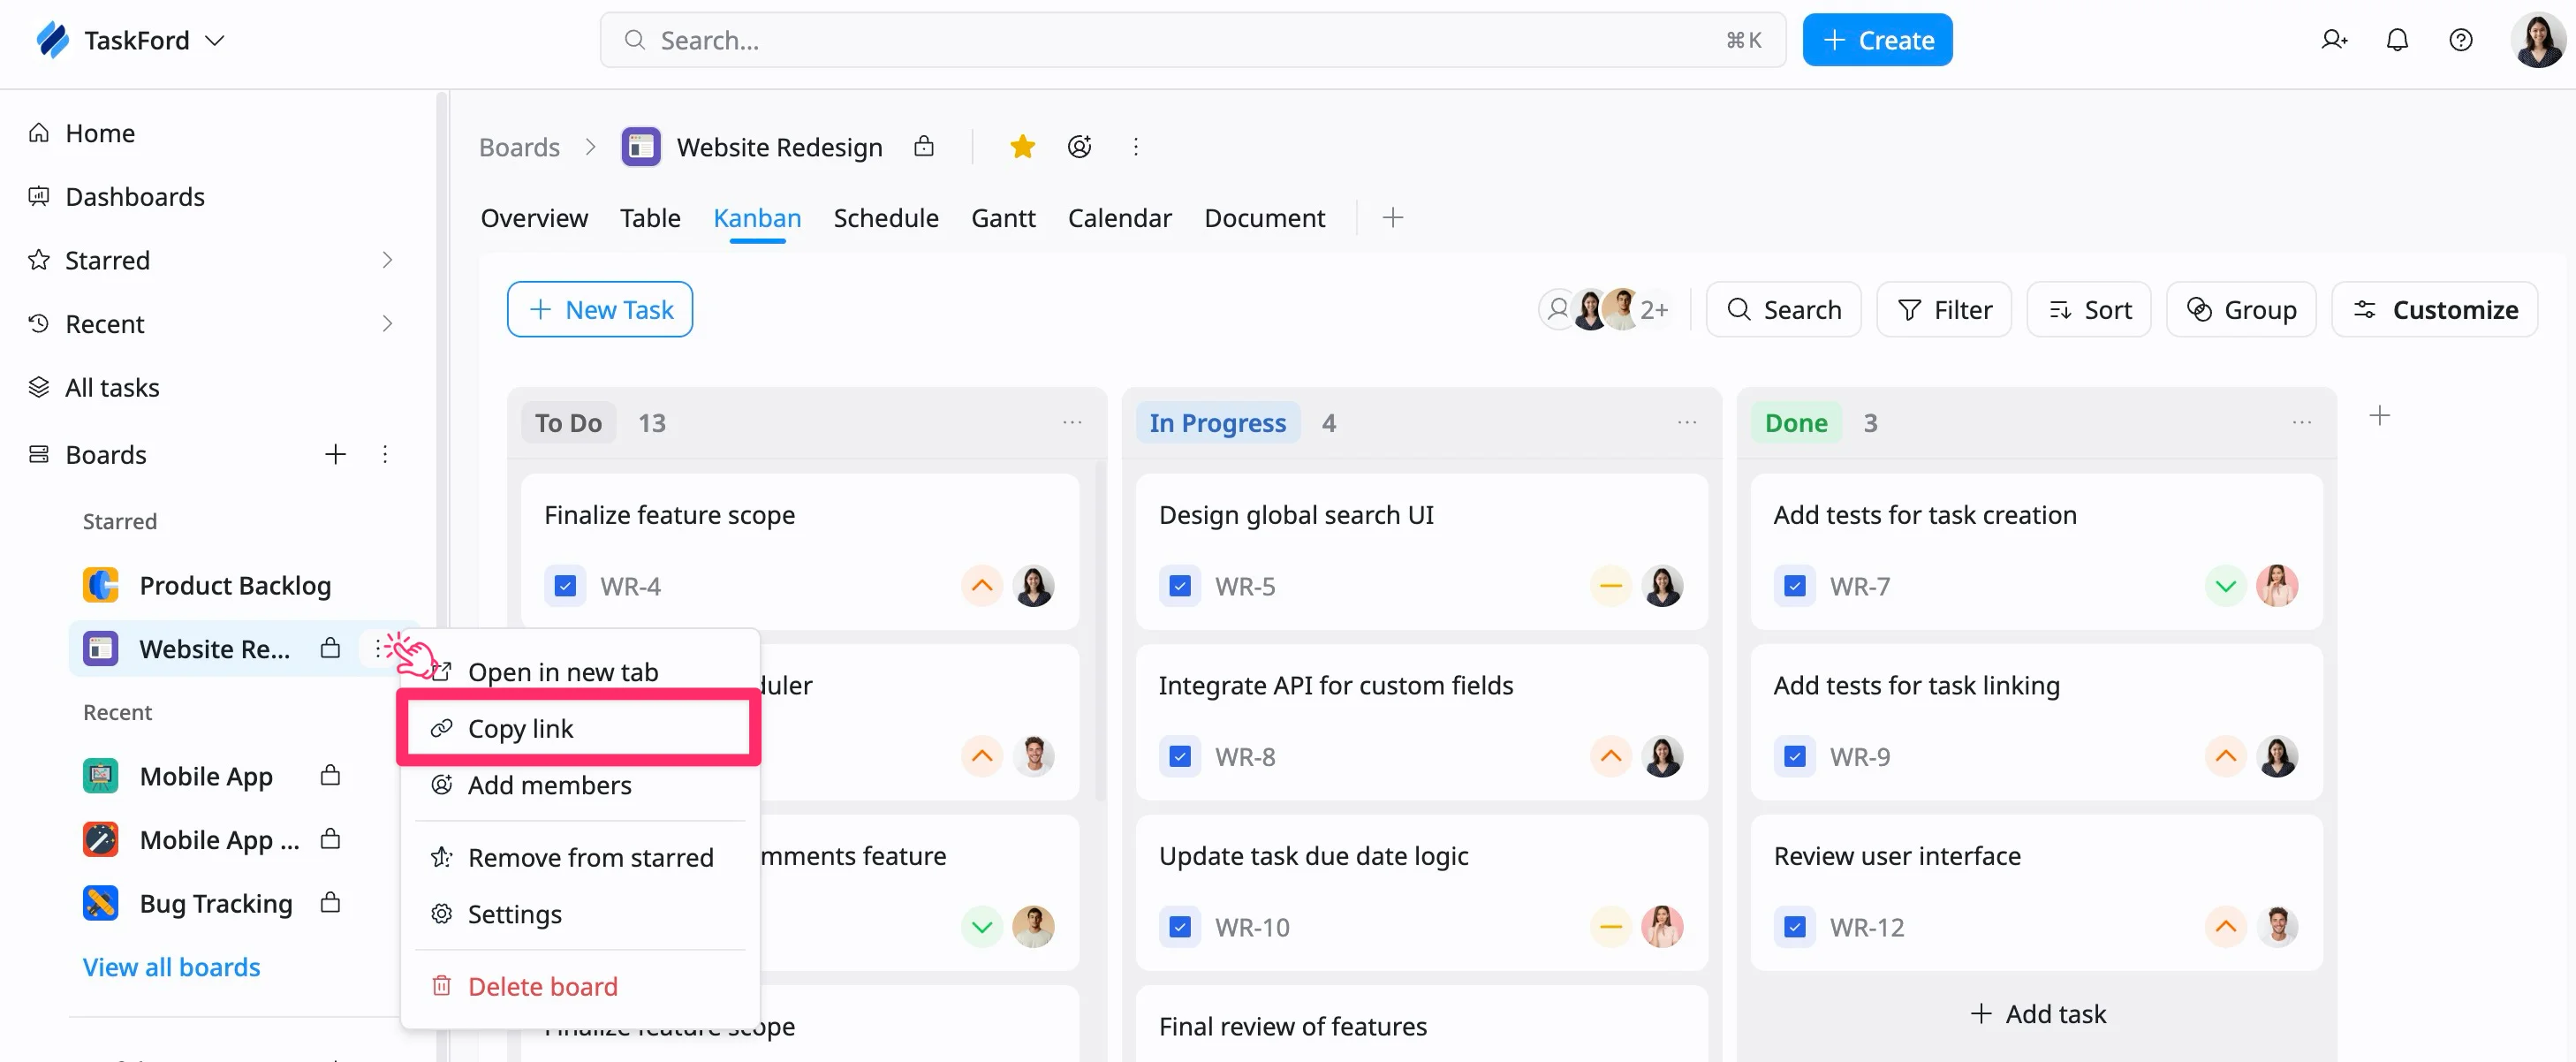
Task: Open board Settings from the context menu
Action: tap(580, 914)
